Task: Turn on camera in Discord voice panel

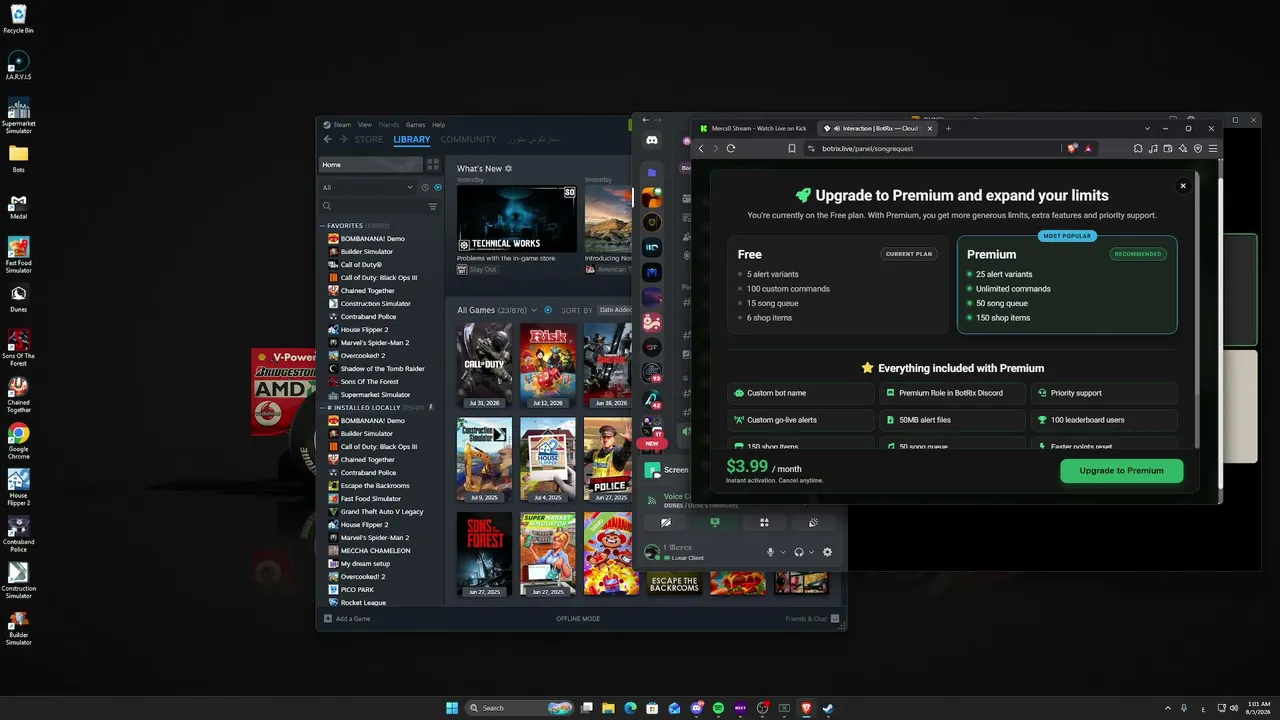Action: pyautogui.click(x=666, y=522)
